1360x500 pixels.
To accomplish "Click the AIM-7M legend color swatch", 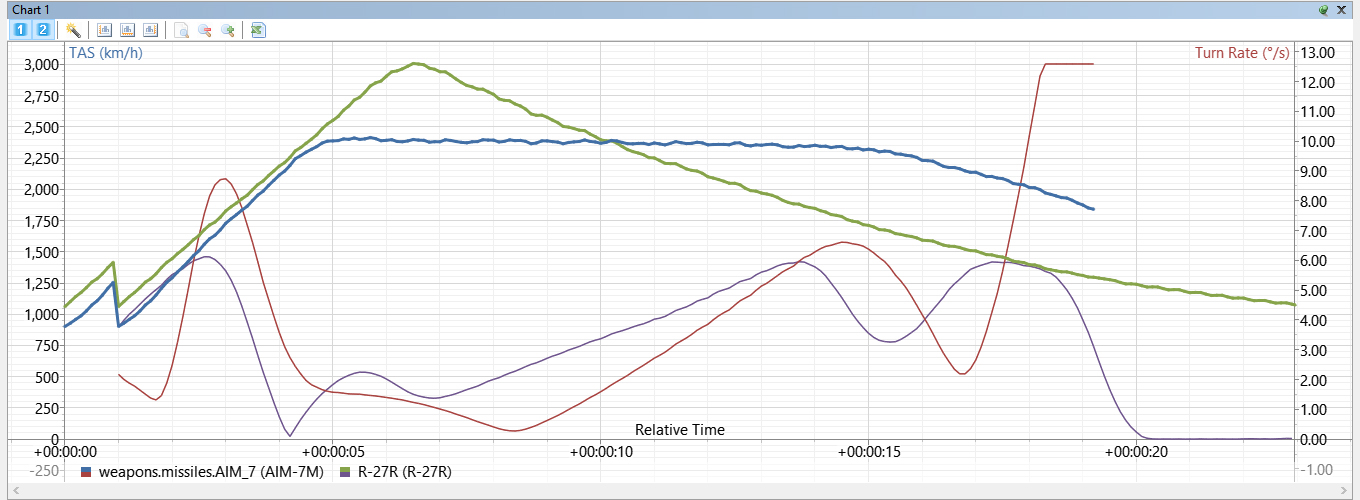I will 87,471.
